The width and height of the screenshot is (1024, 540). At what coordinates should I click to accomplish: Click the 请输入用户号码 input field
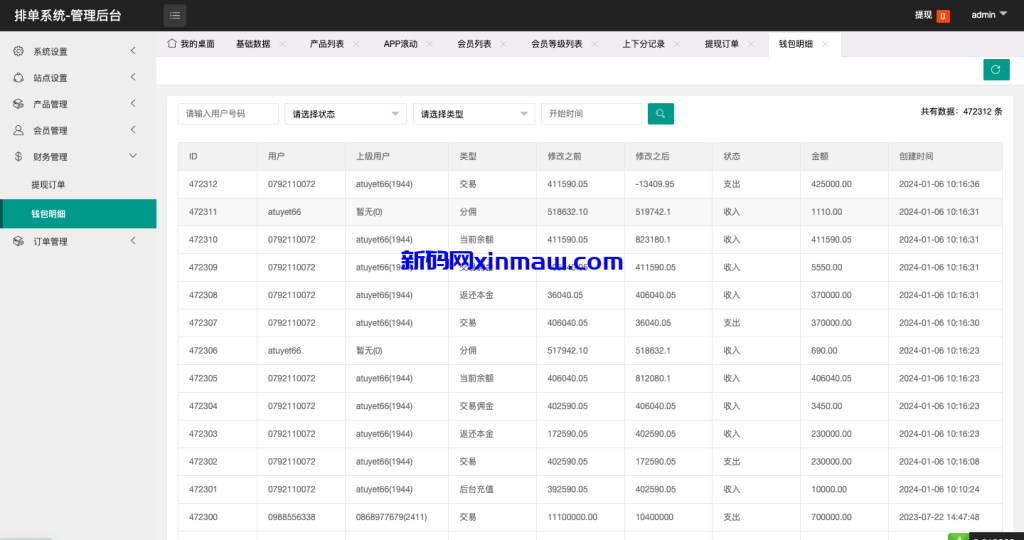click(x=228, y=114)
